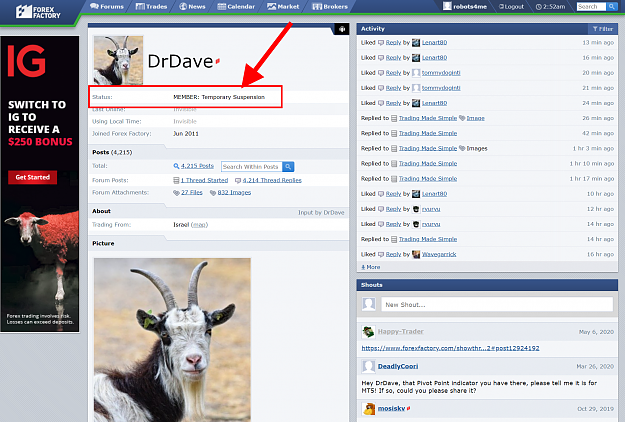The image size is (625, 422).
Task: Open tommydopinti avatar in 21 min row
Action: point(416,88)
